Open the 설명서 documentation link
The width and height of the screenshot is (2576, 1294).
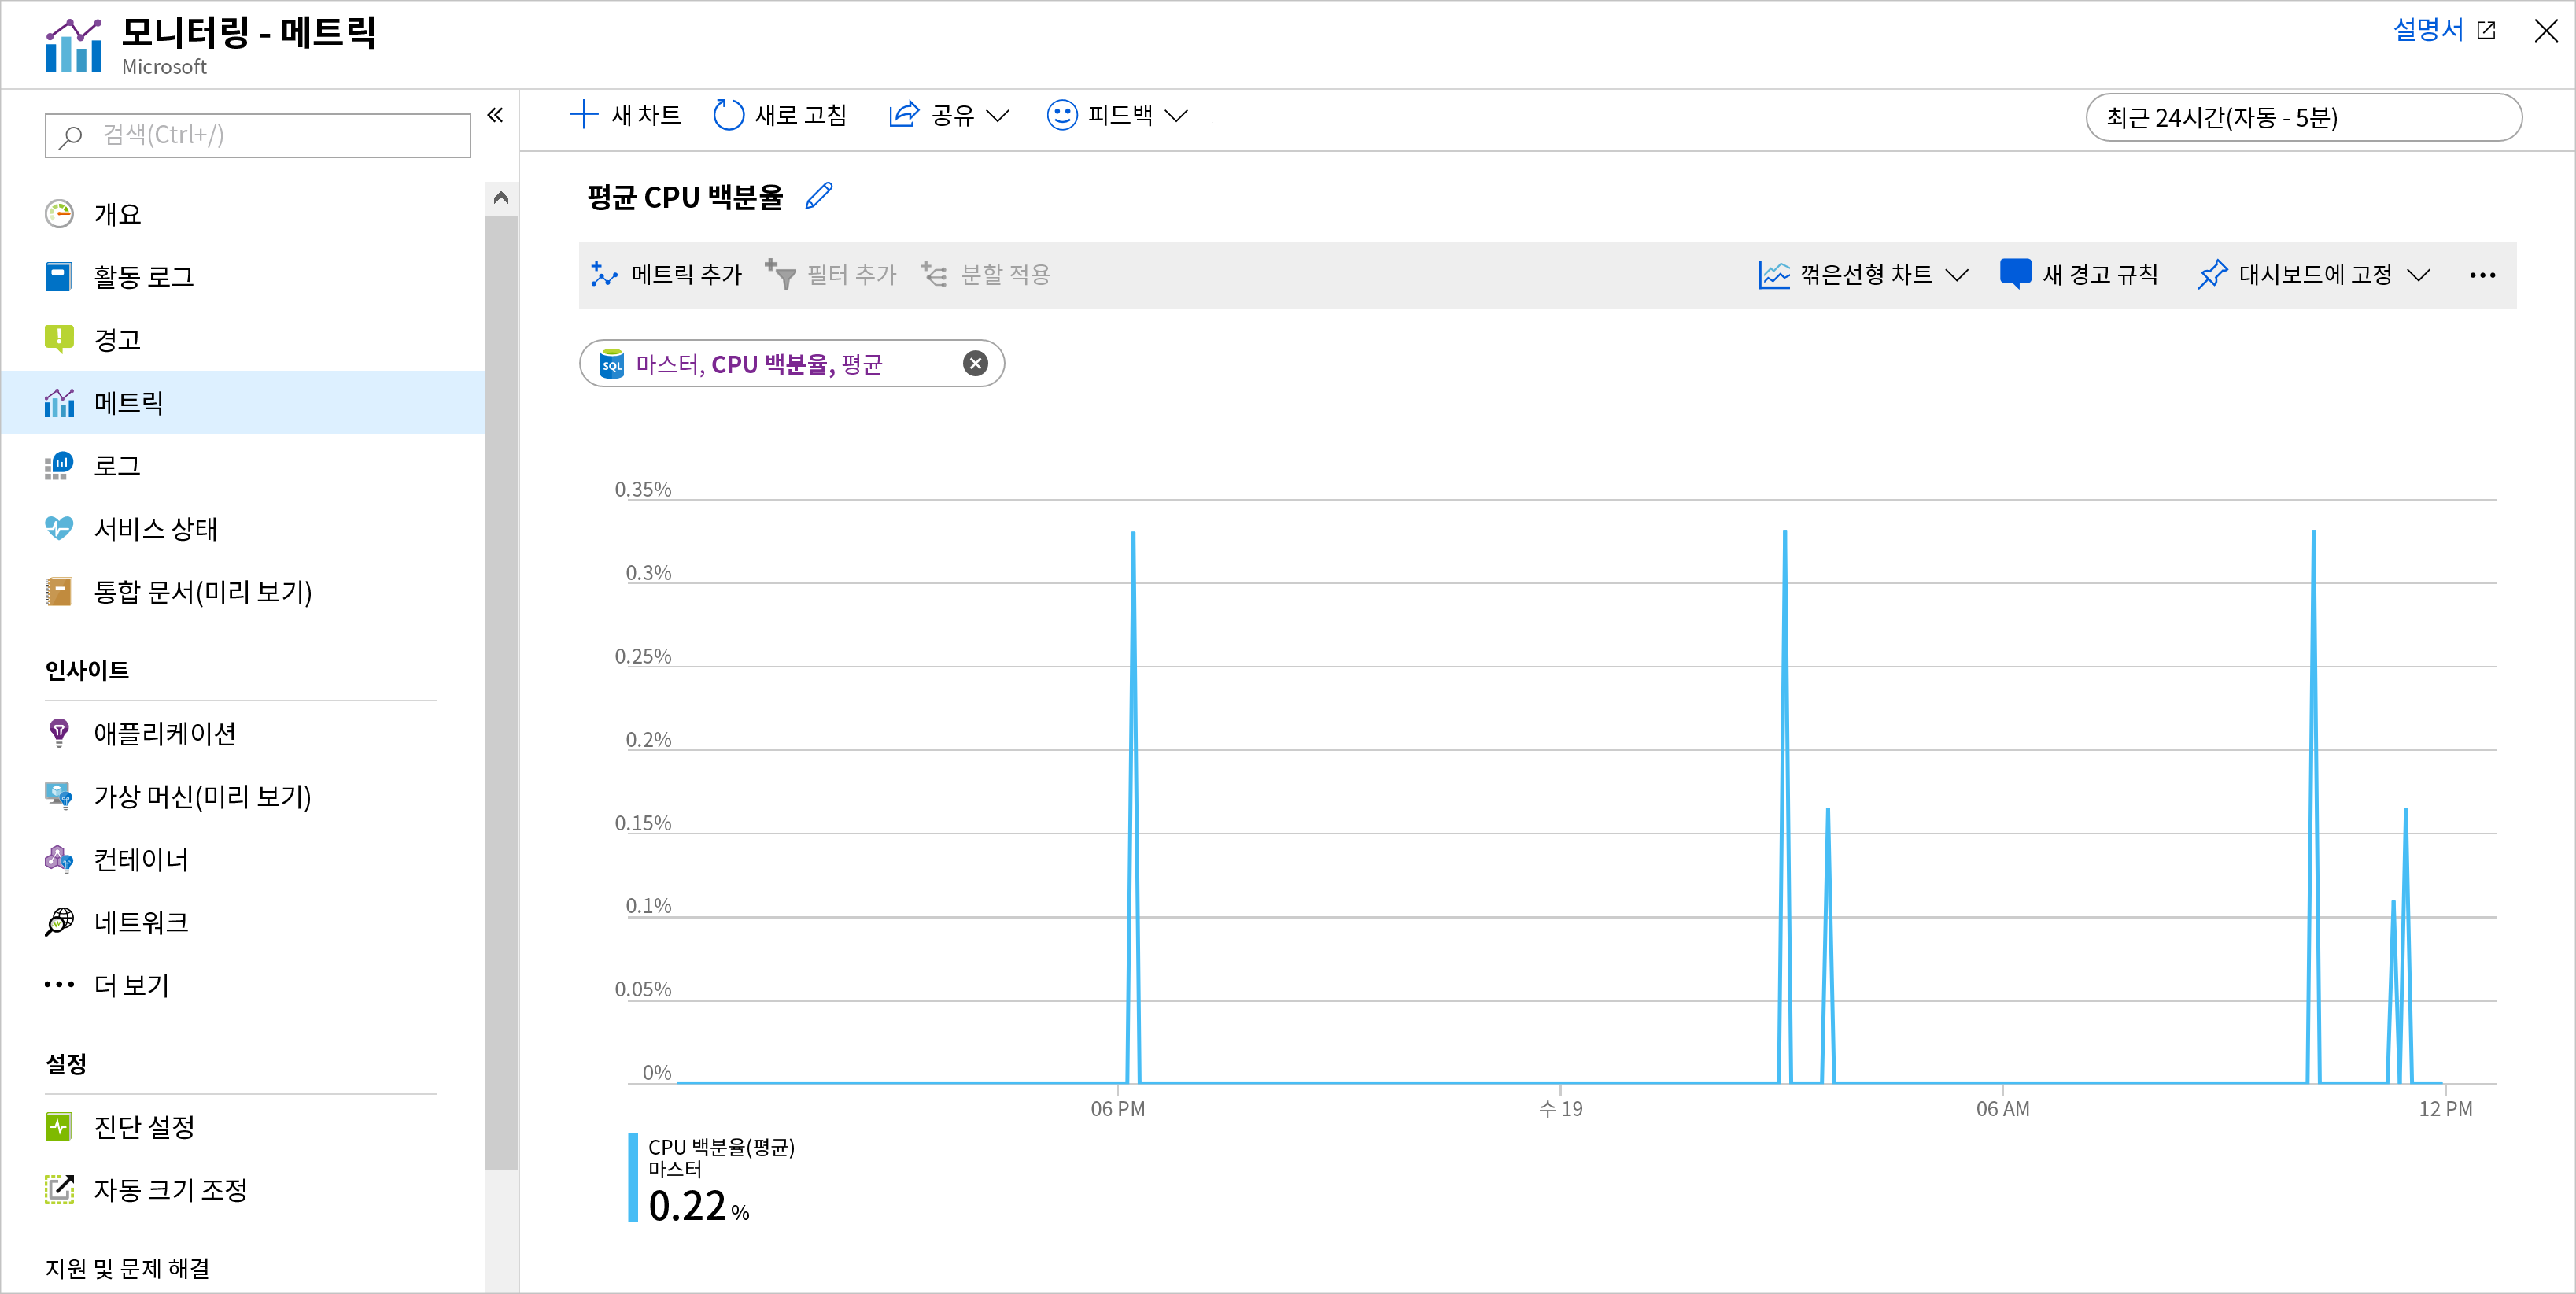pos(2444,30)
